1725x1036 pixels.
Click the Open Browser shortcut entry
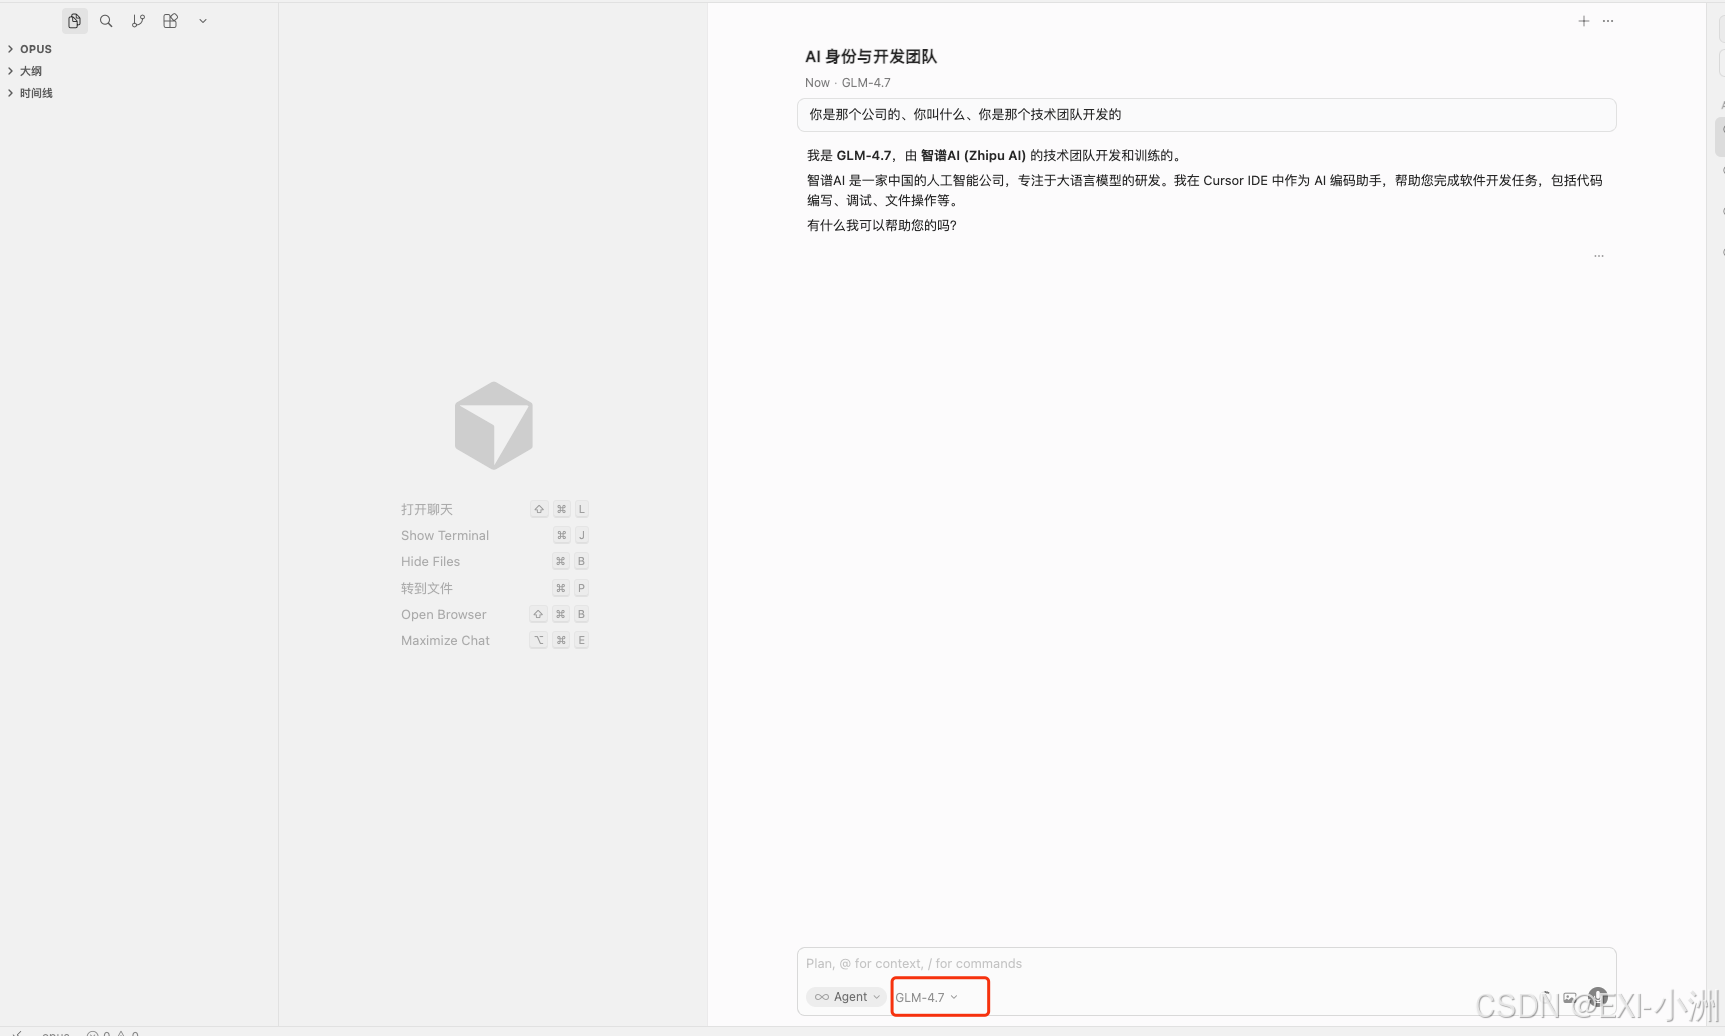pos(494,615)
